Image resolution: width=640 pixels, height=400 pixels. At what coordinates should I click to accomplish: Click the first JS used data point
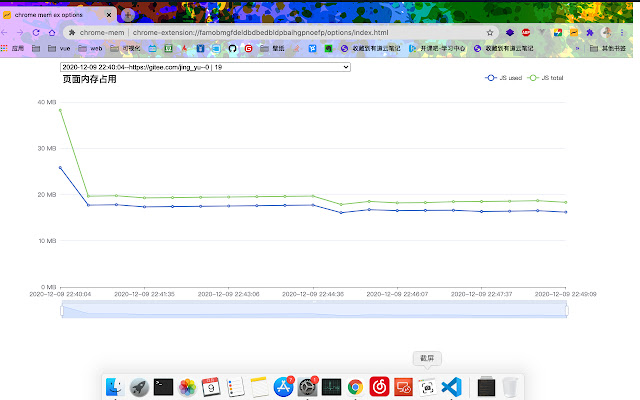pos(60,168)
